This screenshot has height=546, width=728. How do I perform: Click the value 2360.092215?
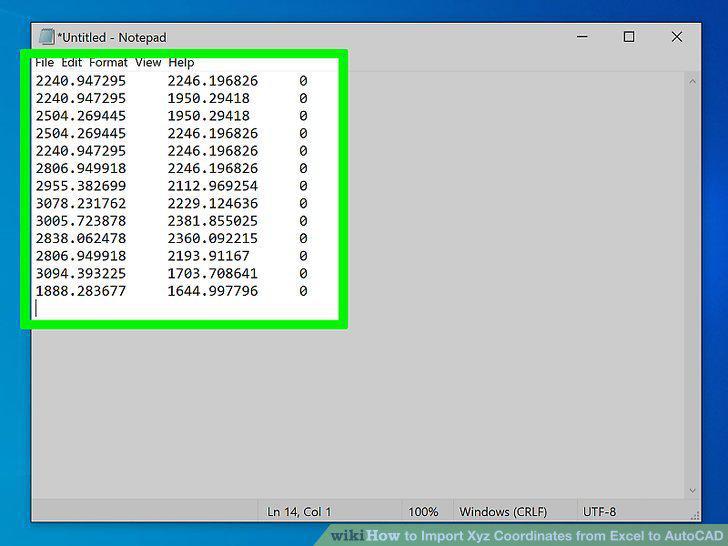point(213,238)
